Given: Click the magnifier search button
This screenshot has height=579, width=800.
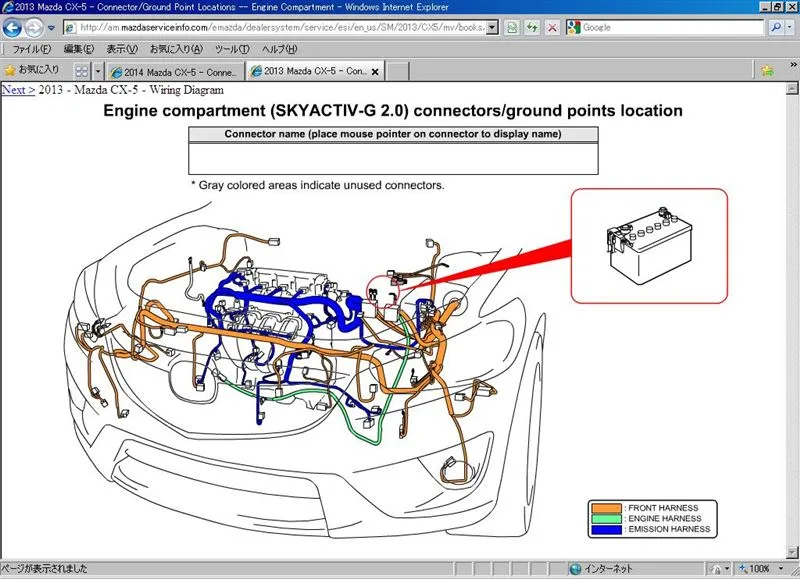Looking at the screenshot, I should point(776,28).
